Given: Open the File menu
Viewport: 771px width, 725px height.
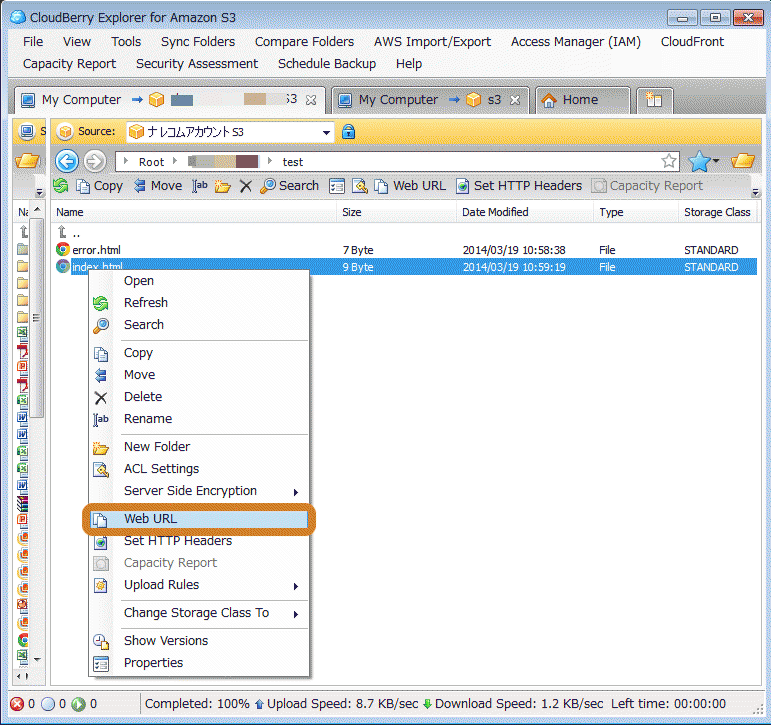Looking at the screenshot, I should pyautogui.click(x=33, y=42).
